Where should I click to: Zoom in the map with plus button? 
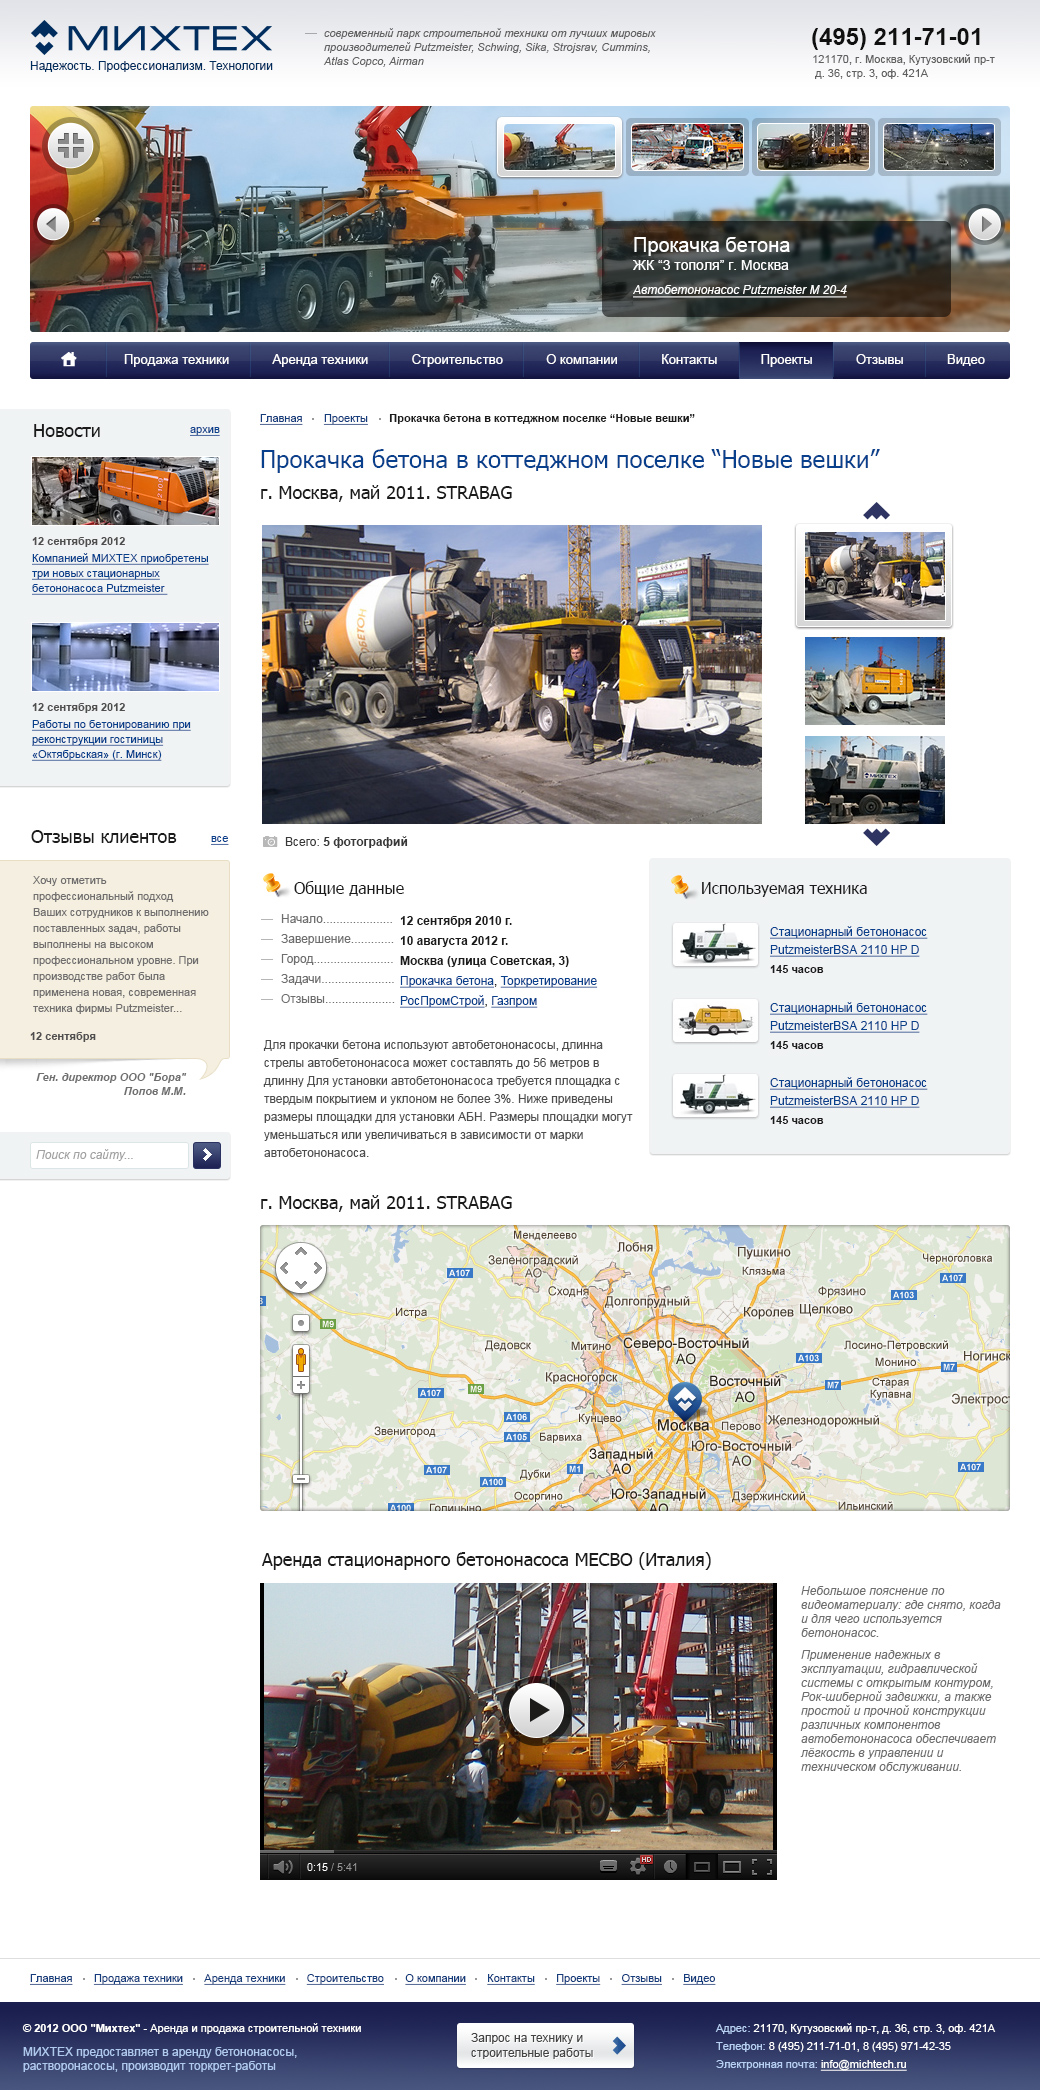(301, 1385)
